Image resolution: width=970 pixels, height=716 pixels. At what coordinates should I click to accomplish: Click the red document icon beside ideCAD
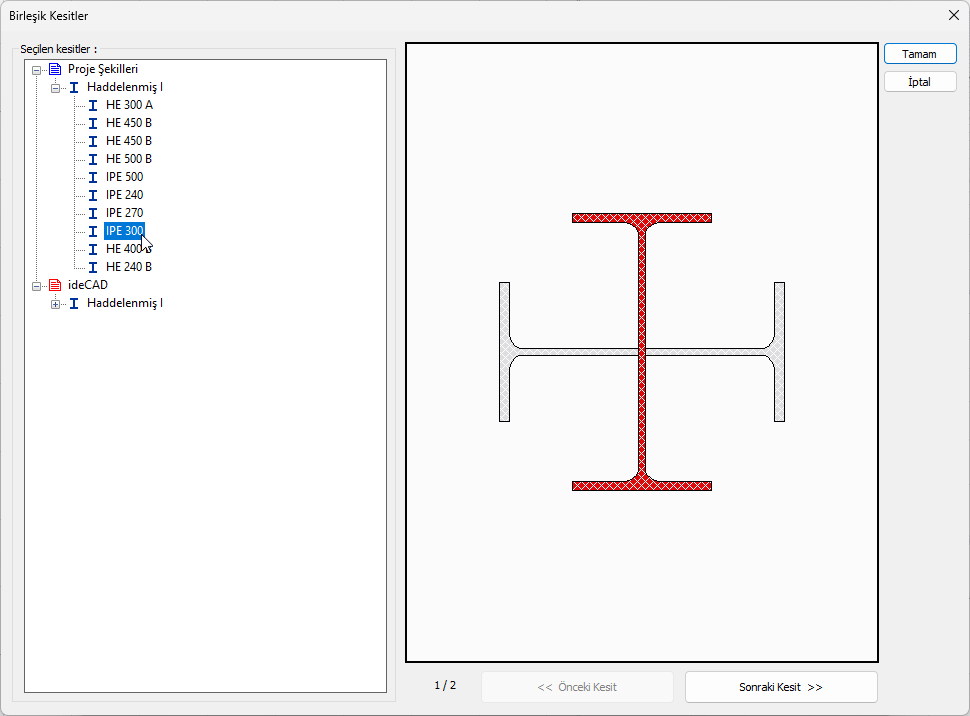pos(55,285)
